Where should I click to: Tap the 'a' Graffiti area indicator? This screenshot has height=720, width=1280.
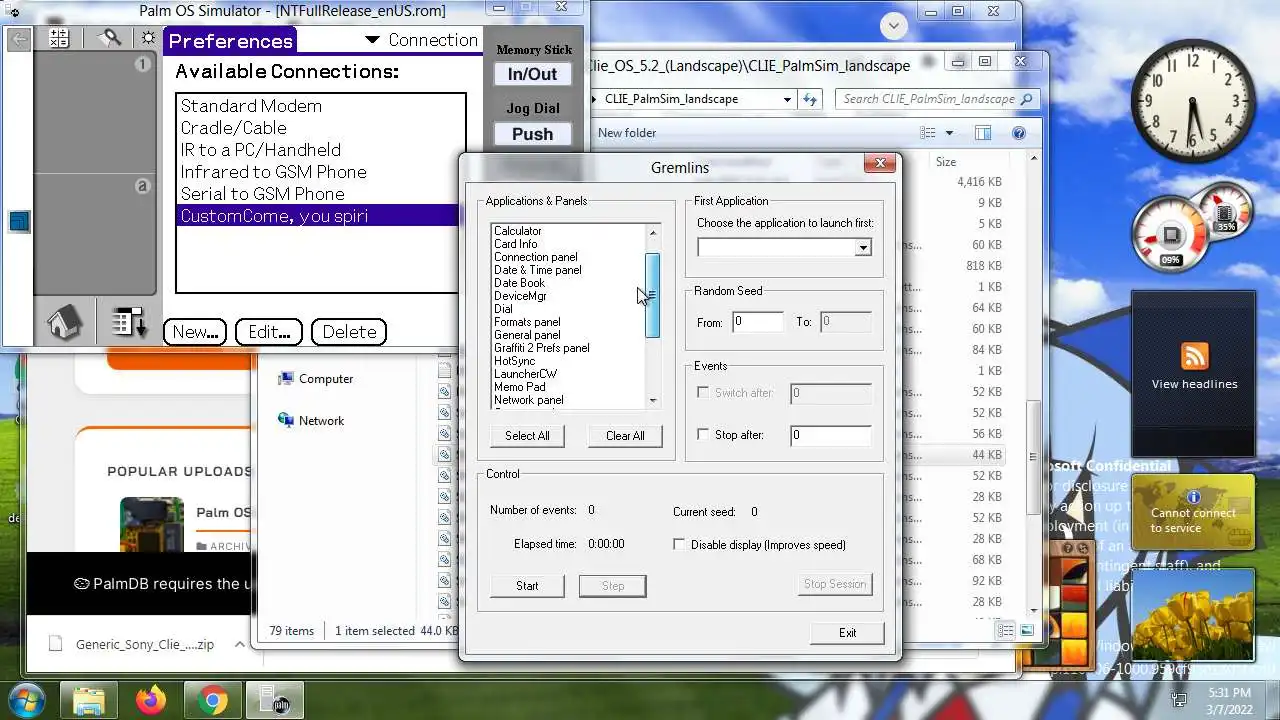click(x=142, y=186)
